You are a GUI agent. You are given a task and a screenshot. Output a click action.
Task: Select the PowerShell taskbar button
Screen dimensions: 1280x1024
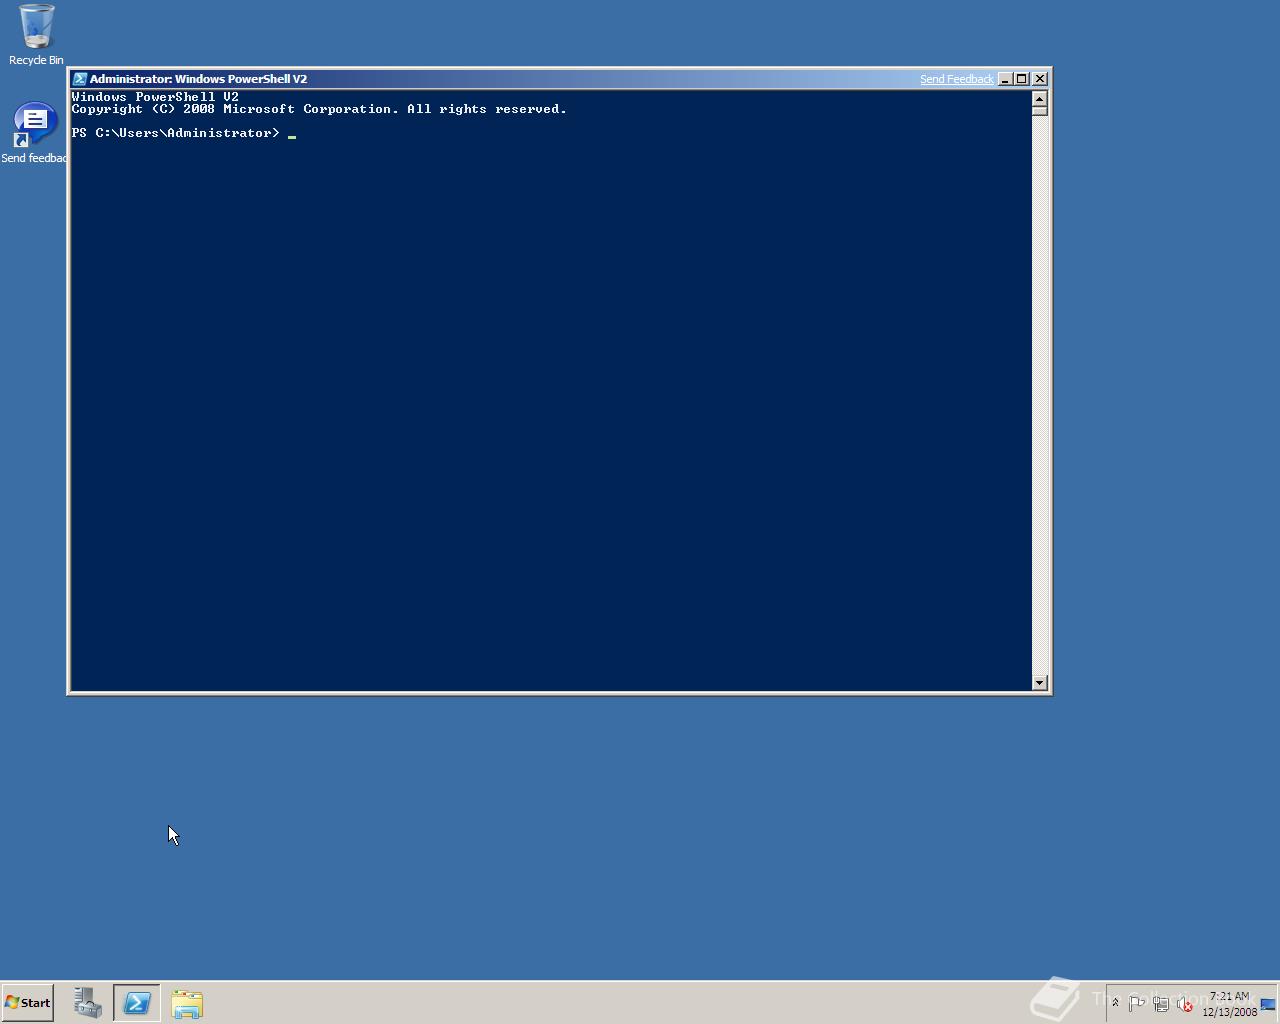[x=137, y=1003]
